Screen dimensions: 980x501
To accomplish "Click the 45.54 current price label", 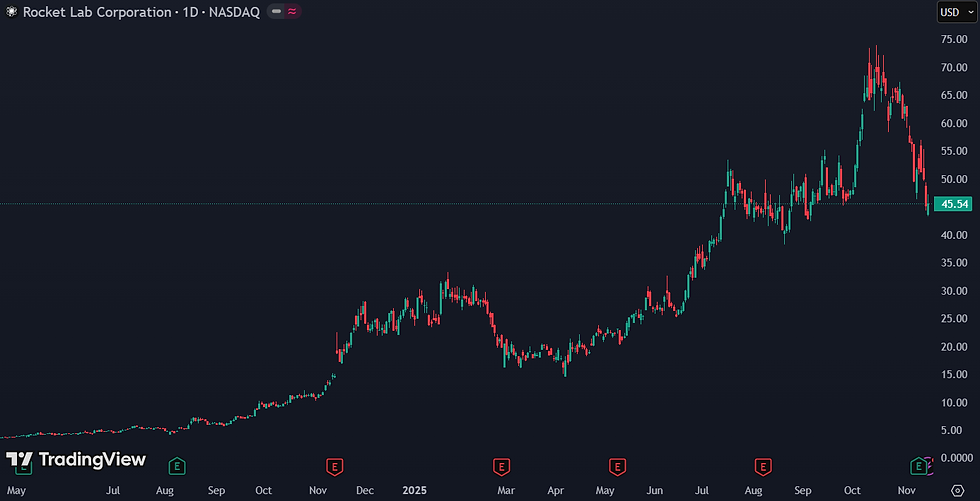I will pos(954,204).
